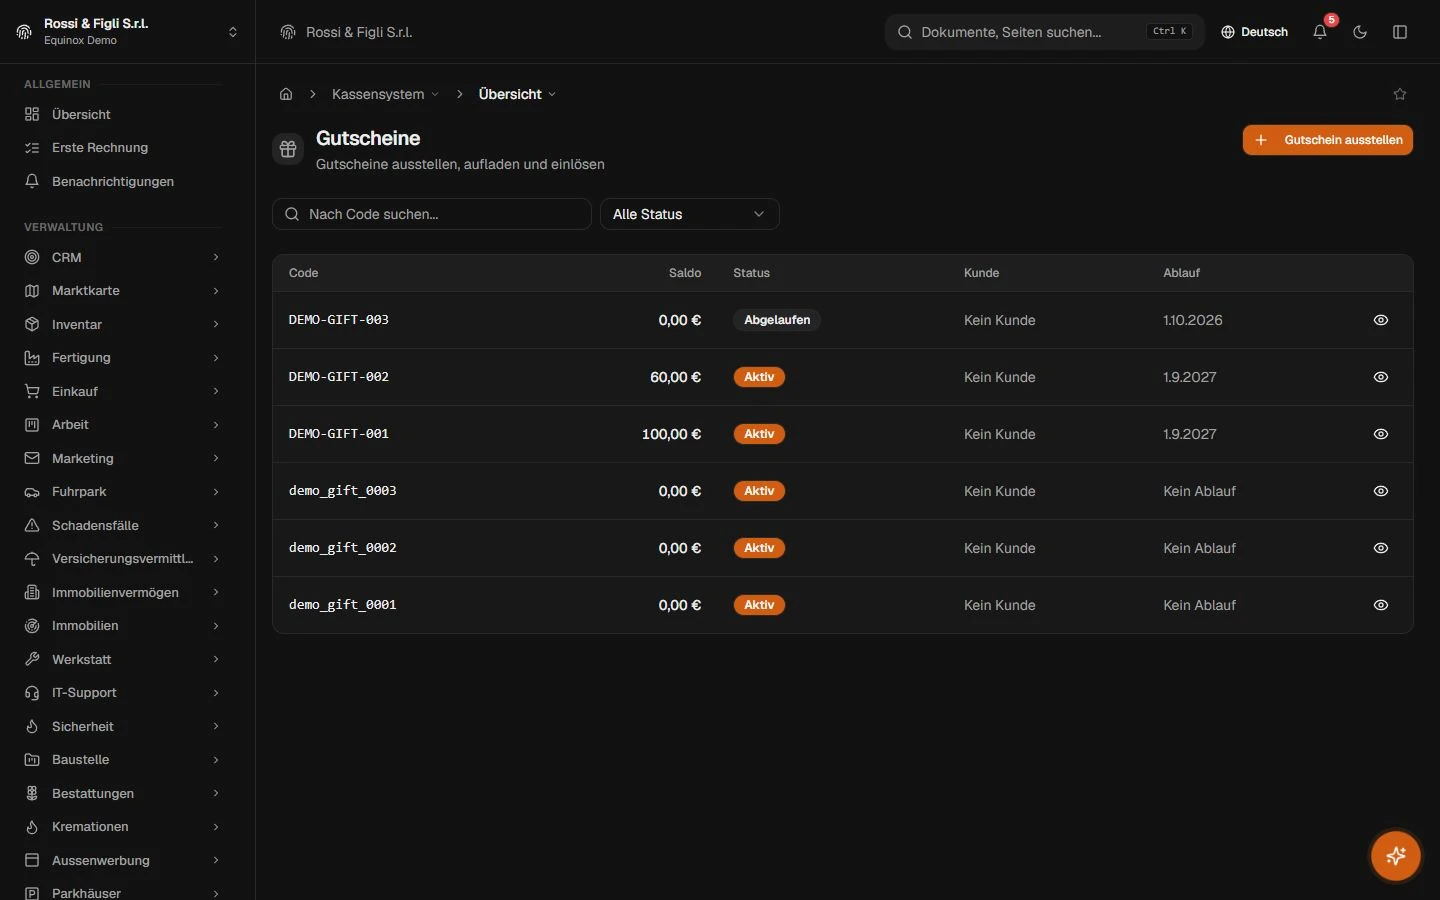
Task: Open Benachrichtigungen in the sidebar
Action: 122,181
